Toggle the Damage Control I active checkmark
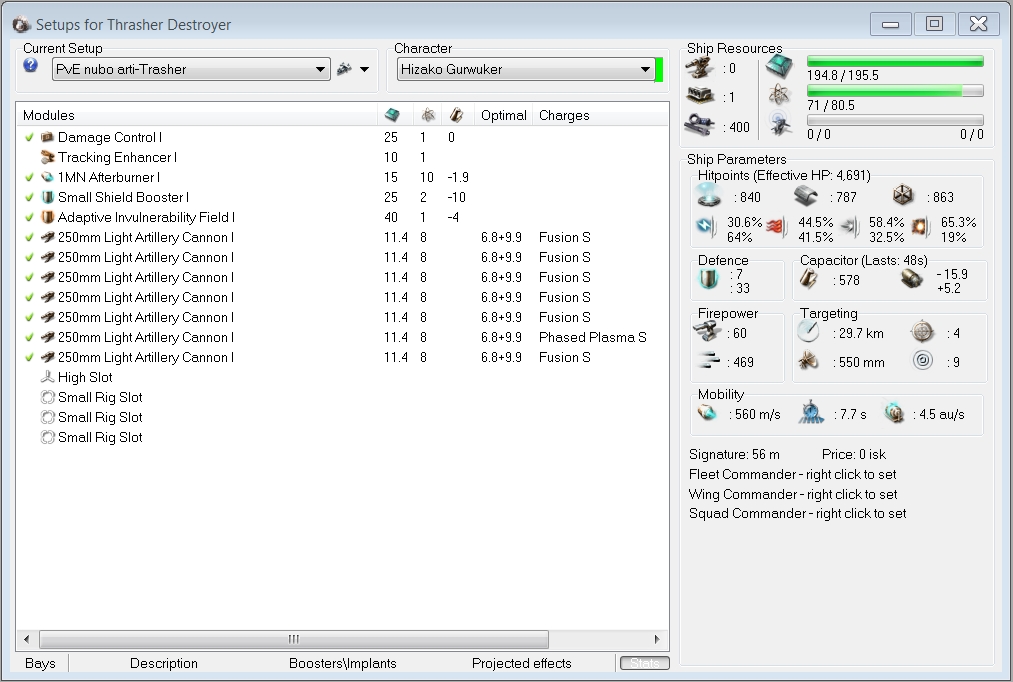1013x682 pixels. pyautogui.click(x=29, y=137)
